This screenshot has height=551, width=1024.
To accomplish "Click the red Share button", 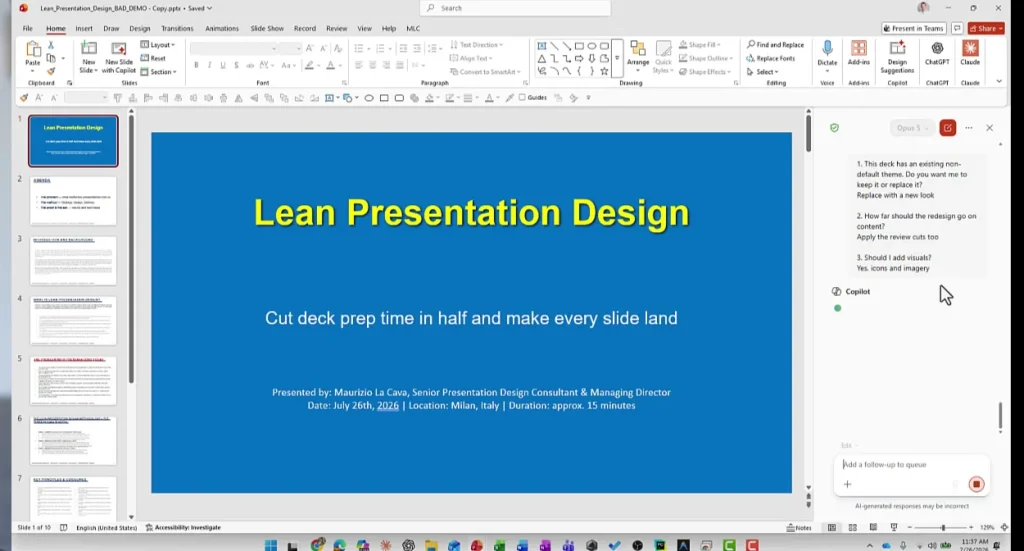I will pos(986,28).
